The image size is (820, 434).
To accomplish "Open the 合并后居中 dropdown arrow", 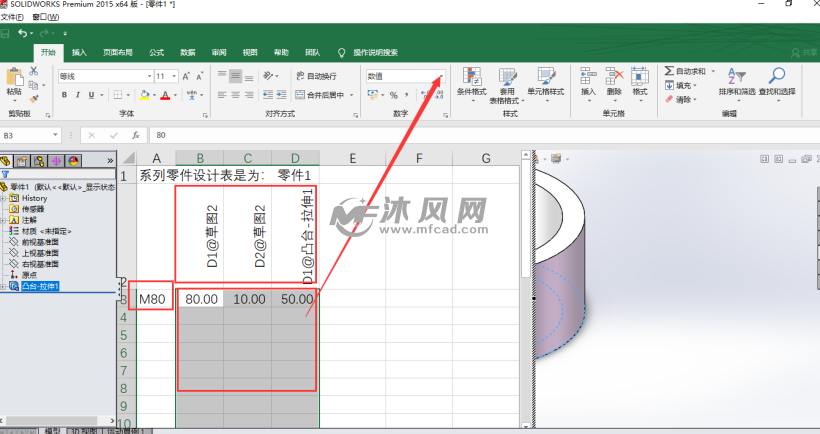I will (351, 95).
